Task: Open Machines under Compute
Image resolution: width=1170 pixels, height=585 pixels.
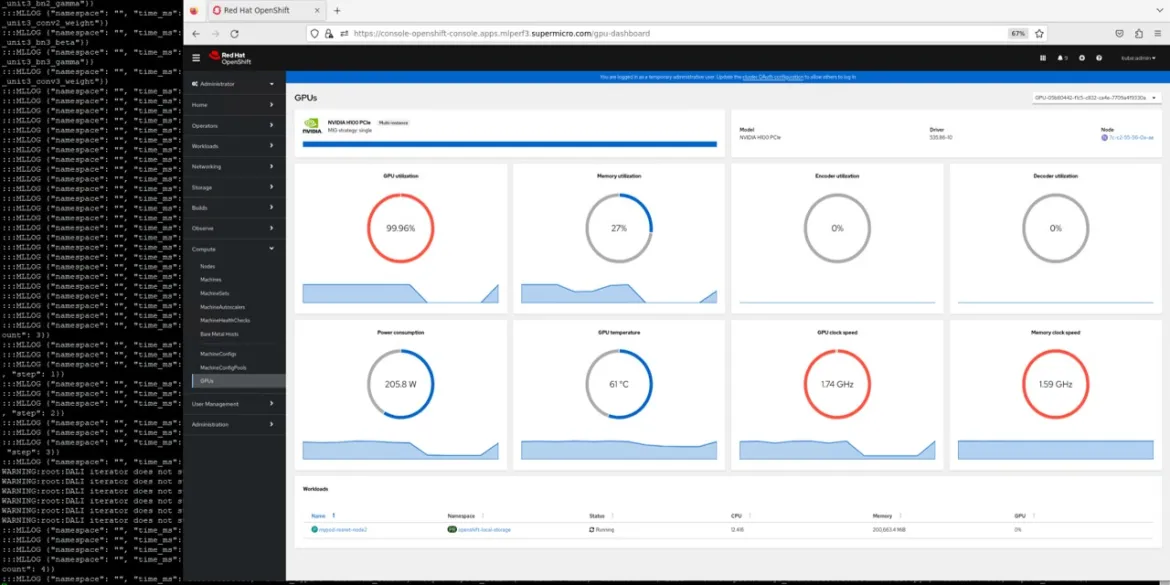Action: pyautogui.click(x=211, y=279)
